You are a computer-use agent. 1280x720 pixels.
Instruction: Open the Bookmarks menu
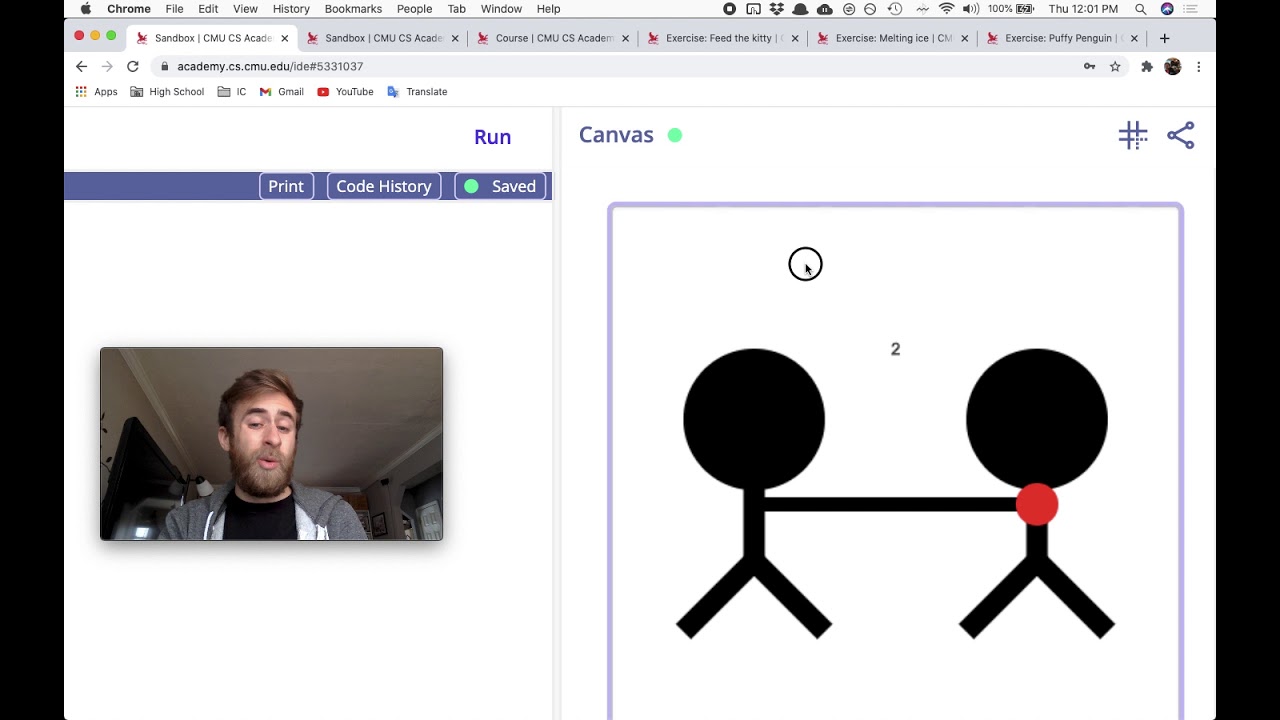353,9
